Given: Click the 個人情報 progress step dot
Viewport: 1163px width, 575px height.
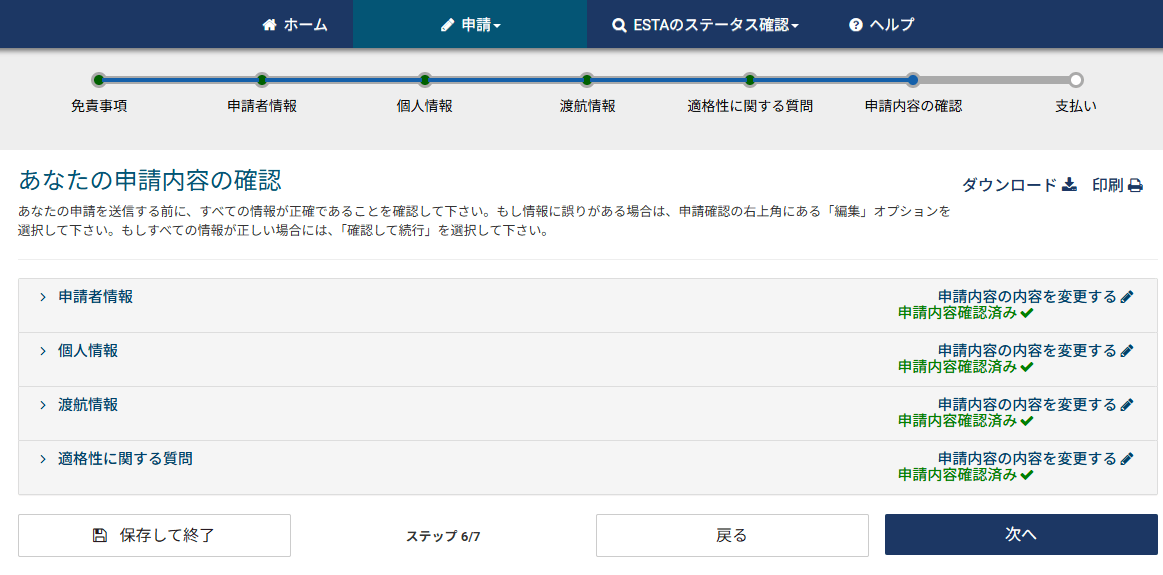Looking at the screenshot, I should pos(424,79).
